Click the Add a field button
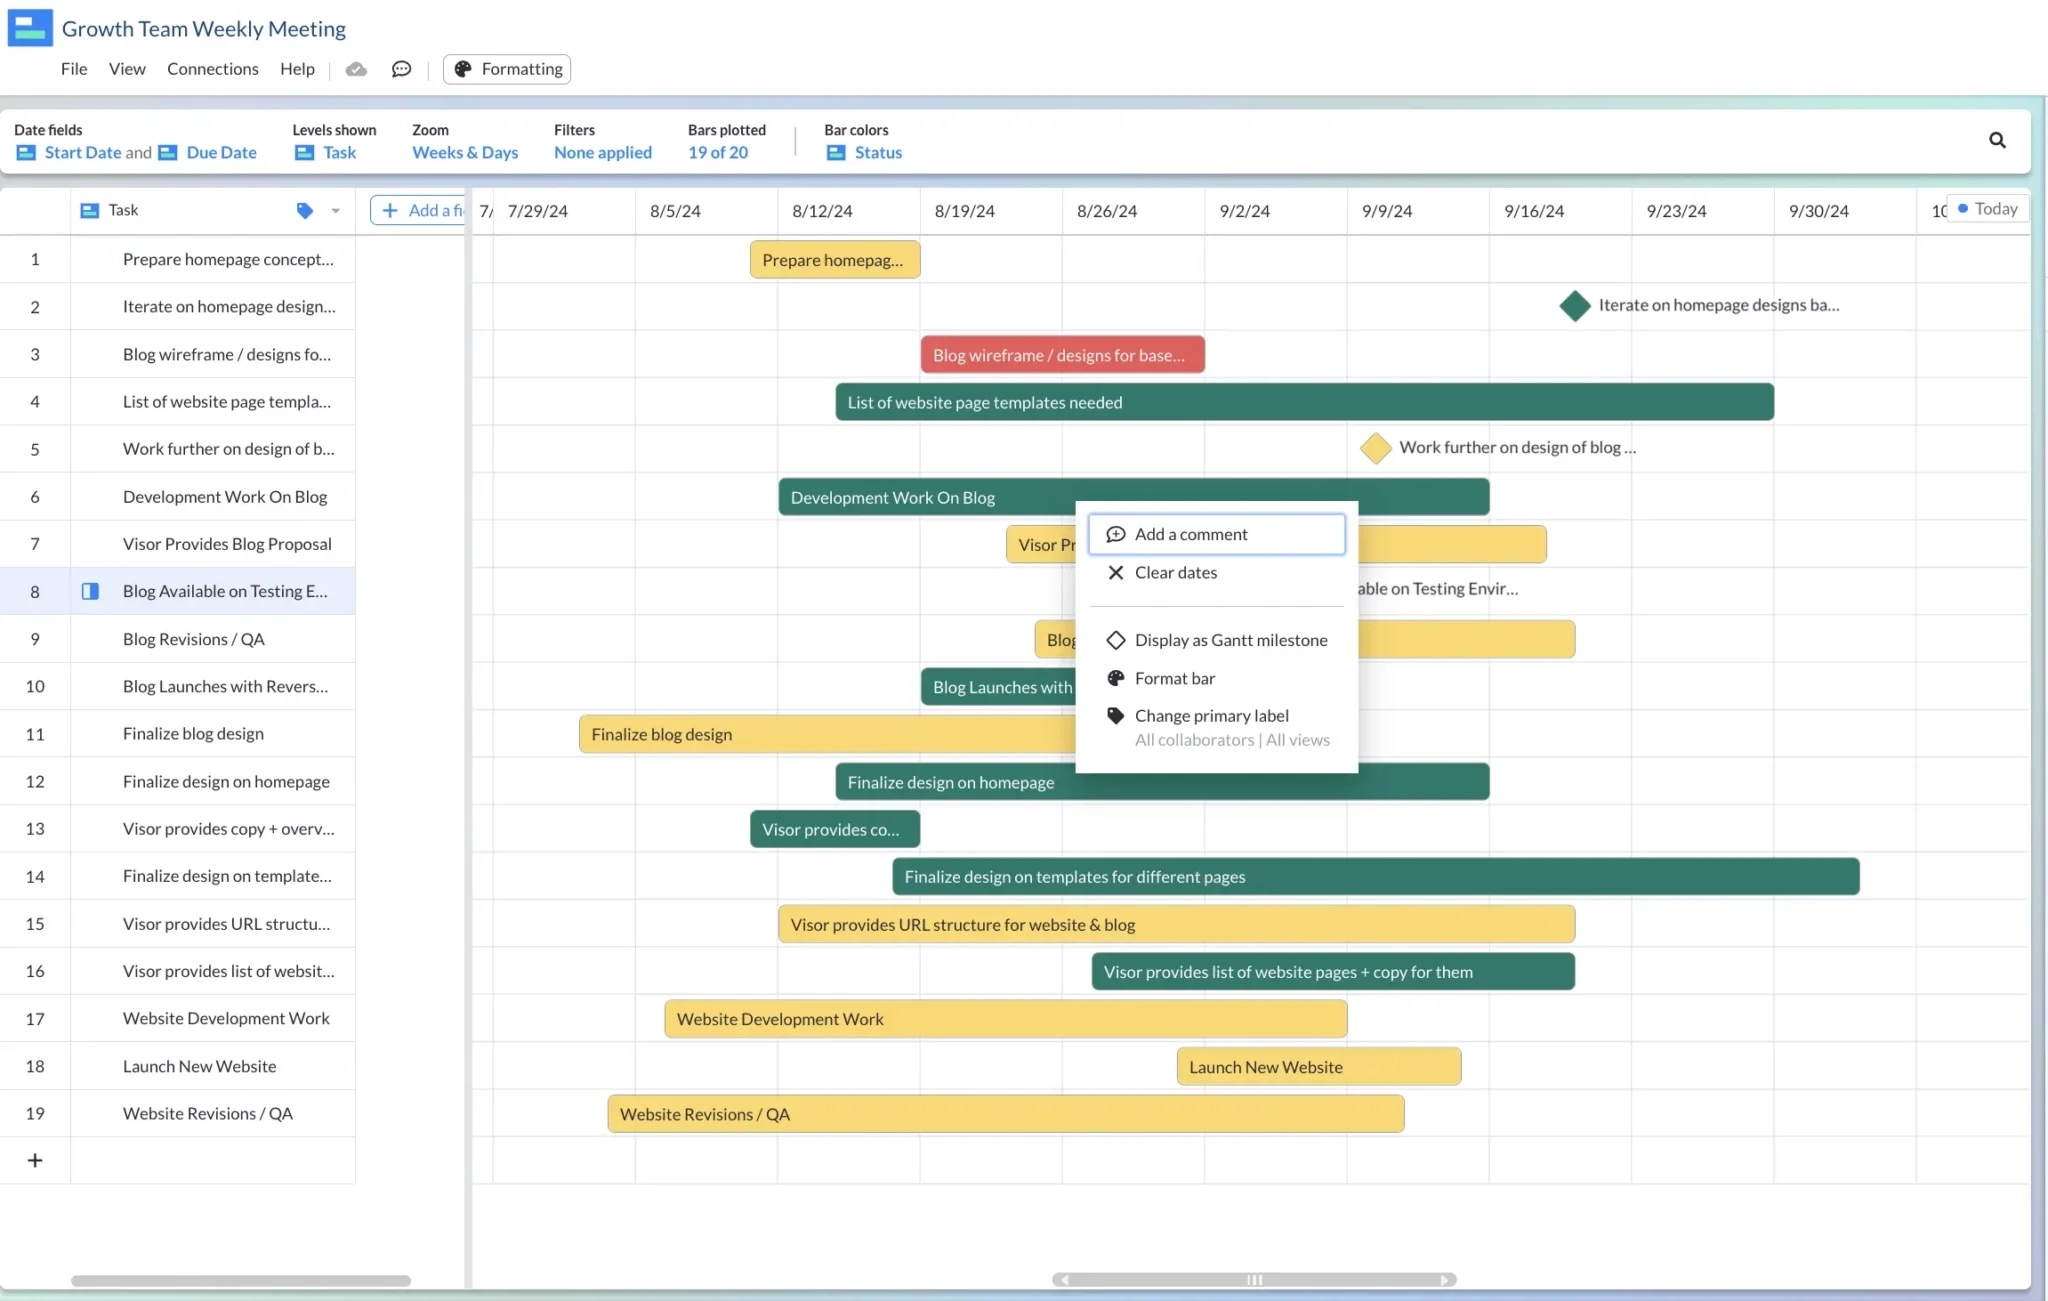This screenshot has width=2048, height=1301. [421, 210]
